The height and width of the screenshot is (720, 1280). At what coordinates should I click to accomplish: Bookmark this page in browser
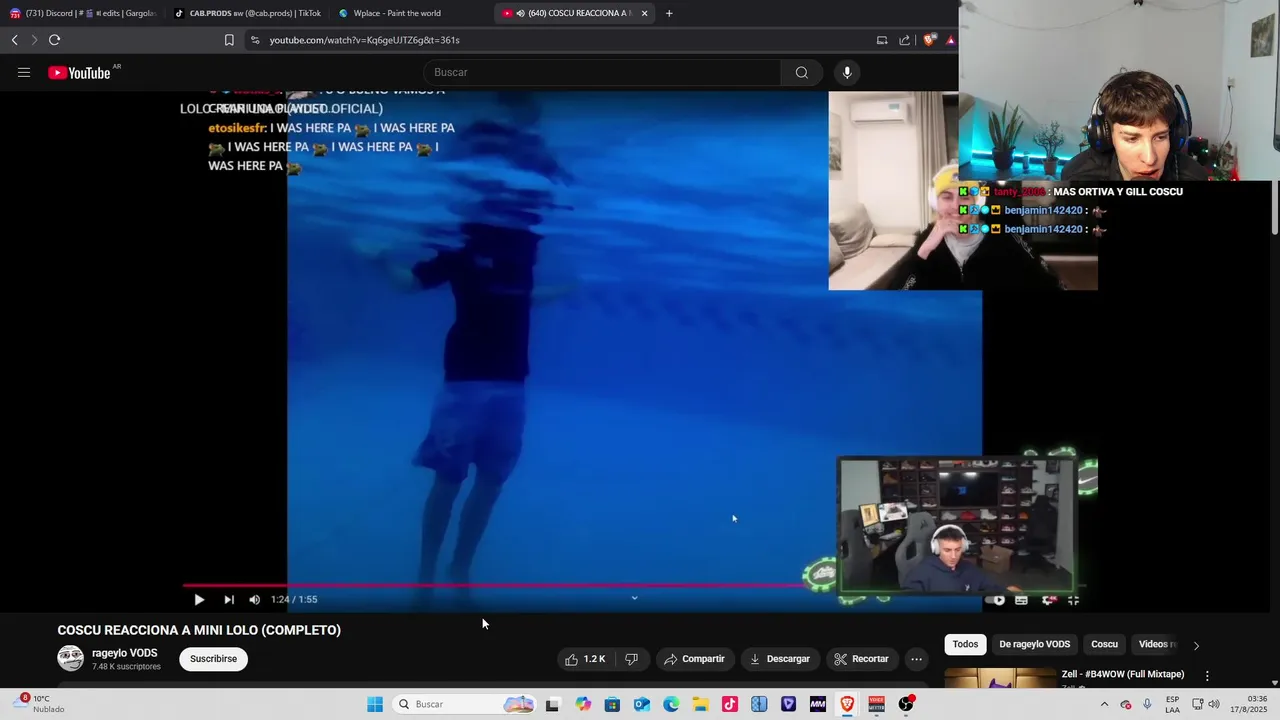coord(229,40)
